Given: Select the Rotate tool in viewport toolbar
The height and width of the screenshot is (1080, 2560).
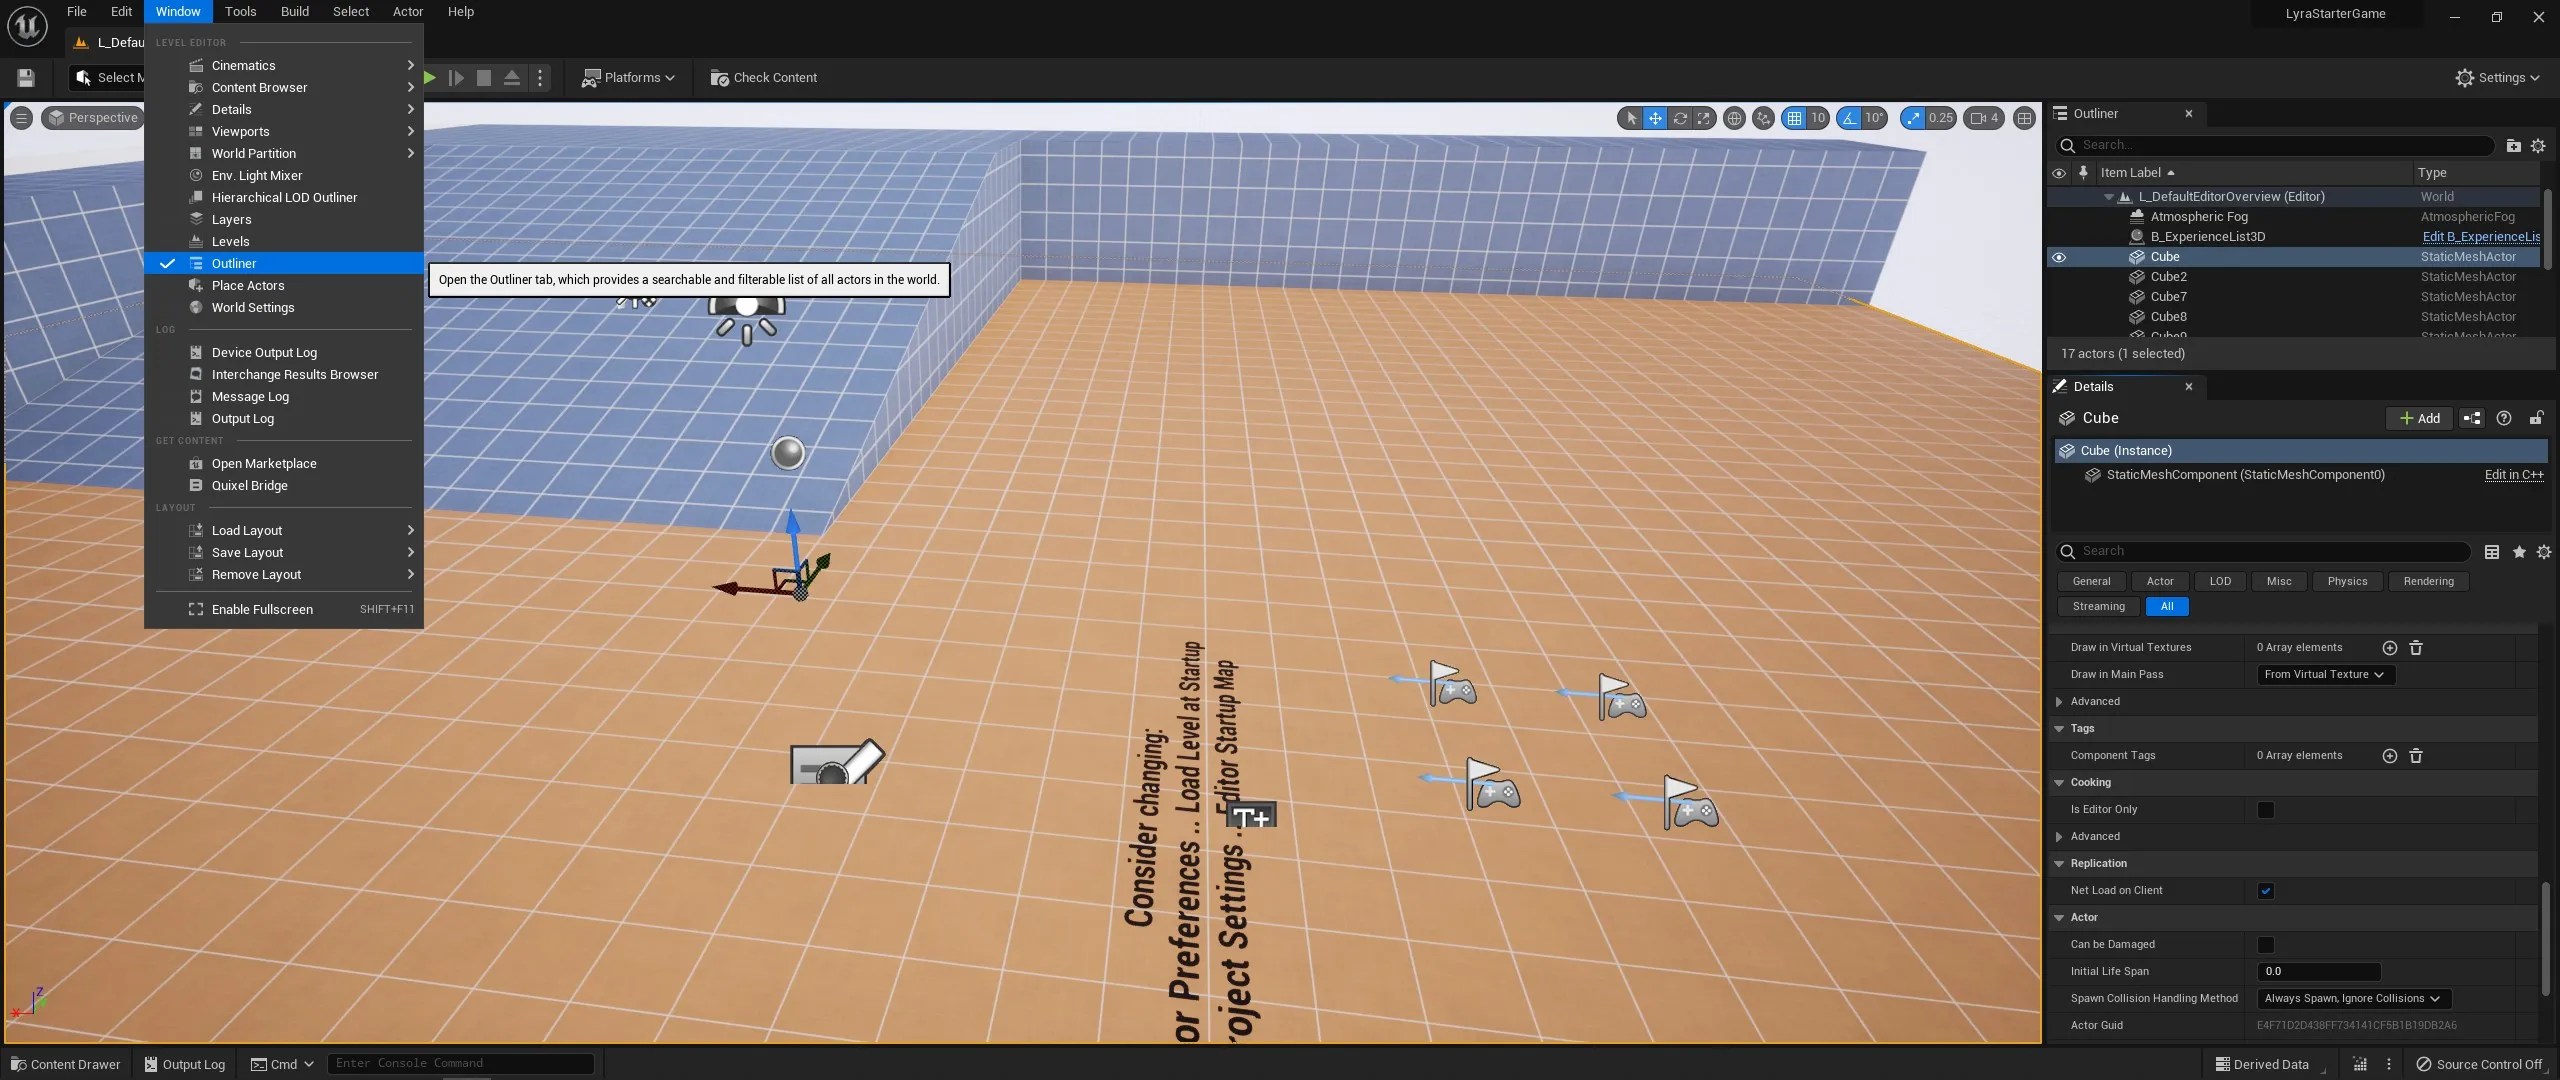Looking at the screenshot, I should pyautogui.click(x=1681, y=118).
